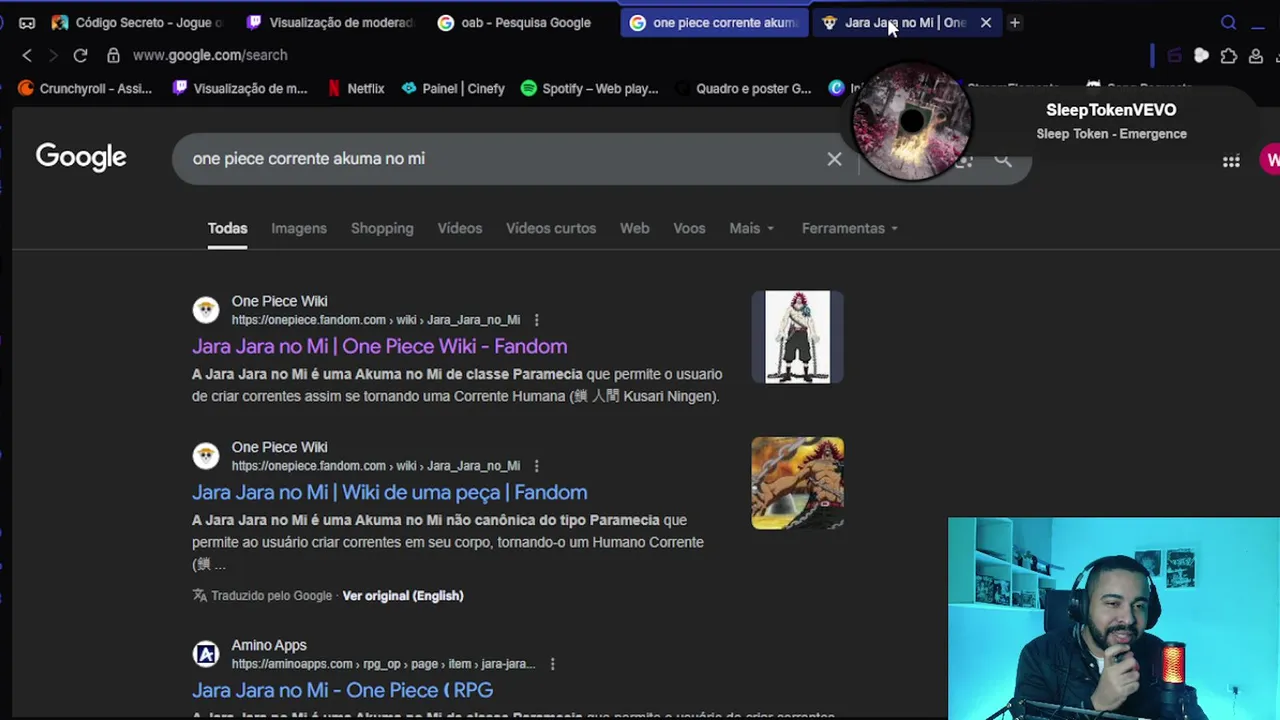Open the standing character thumbnail of first result
This screenshot has width=1280, height=720.
(x=797, y=337)
